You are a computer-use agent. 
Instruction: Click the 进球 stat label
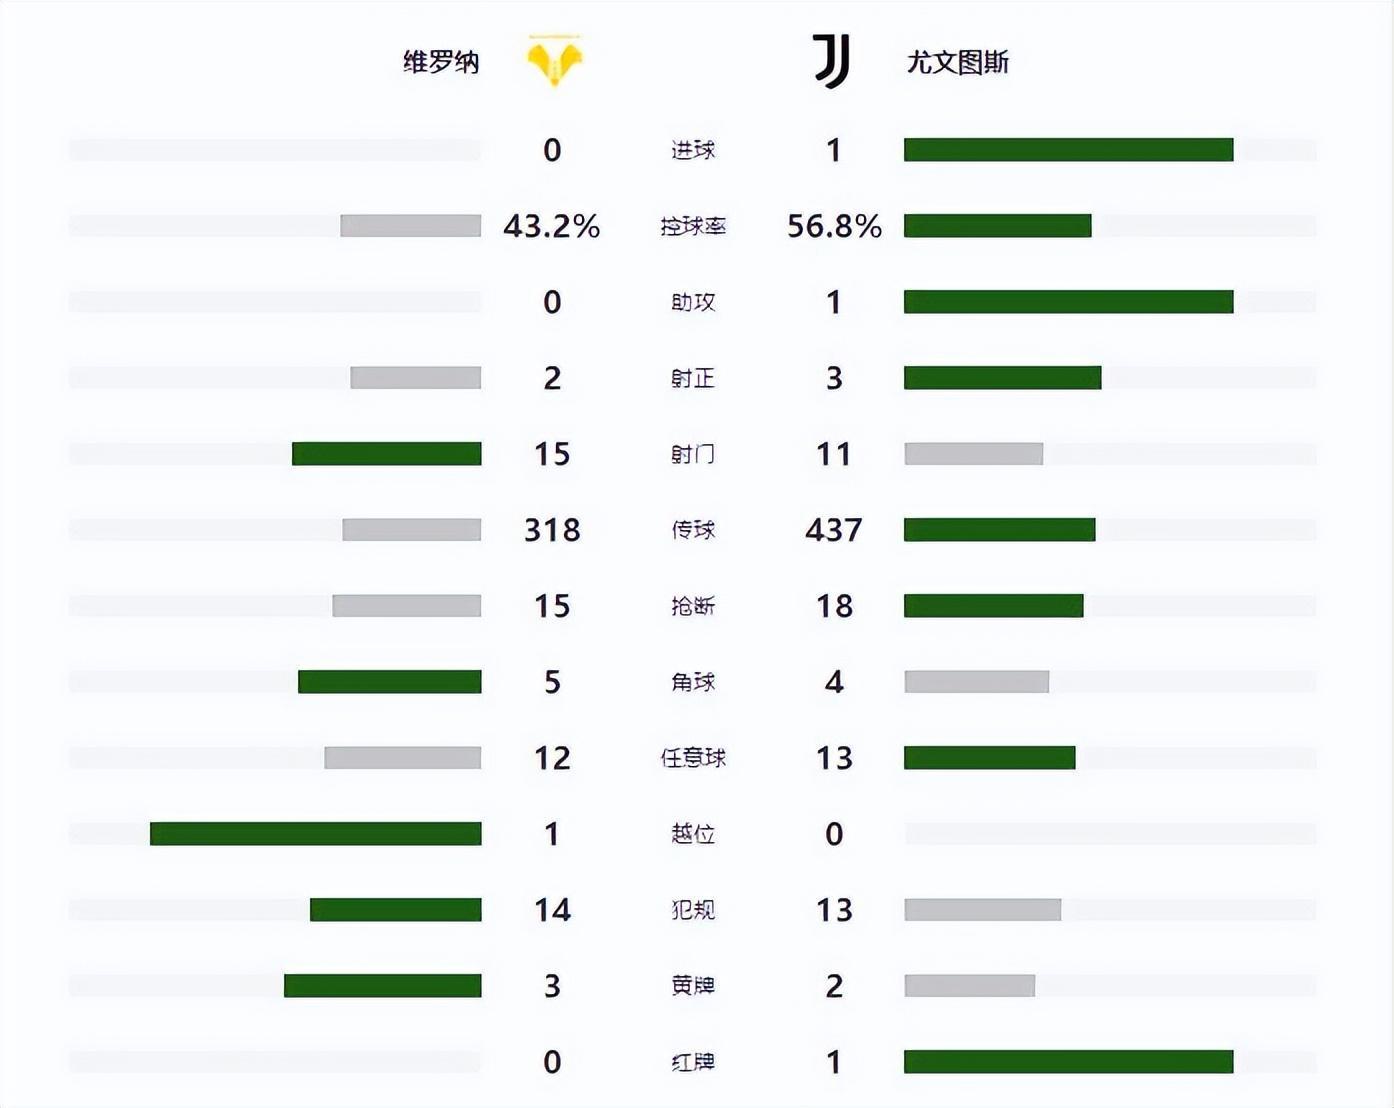693,150
